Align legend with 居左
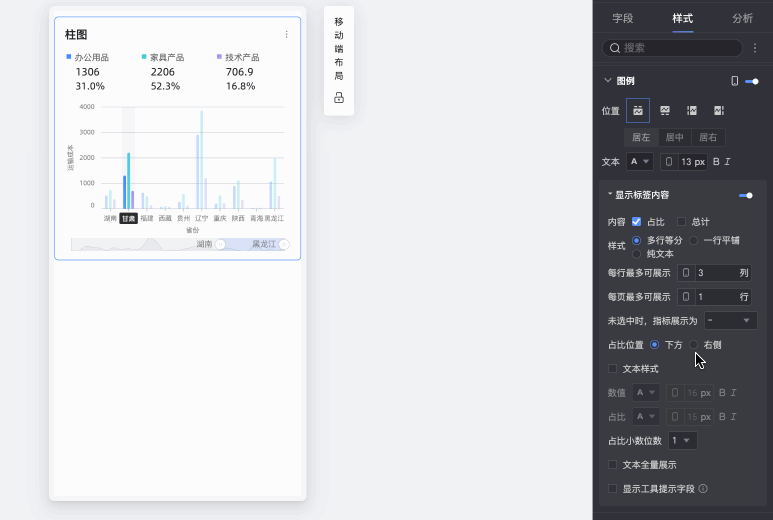Screen dimensions: 773x520 point(641,138)
